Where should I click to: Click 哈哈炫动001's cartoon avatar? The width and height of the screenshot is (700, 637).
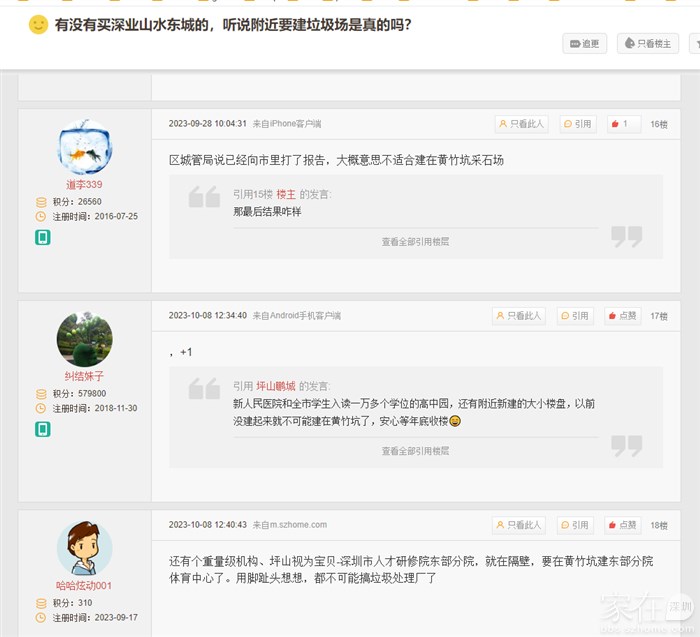(x=84, y=548)
